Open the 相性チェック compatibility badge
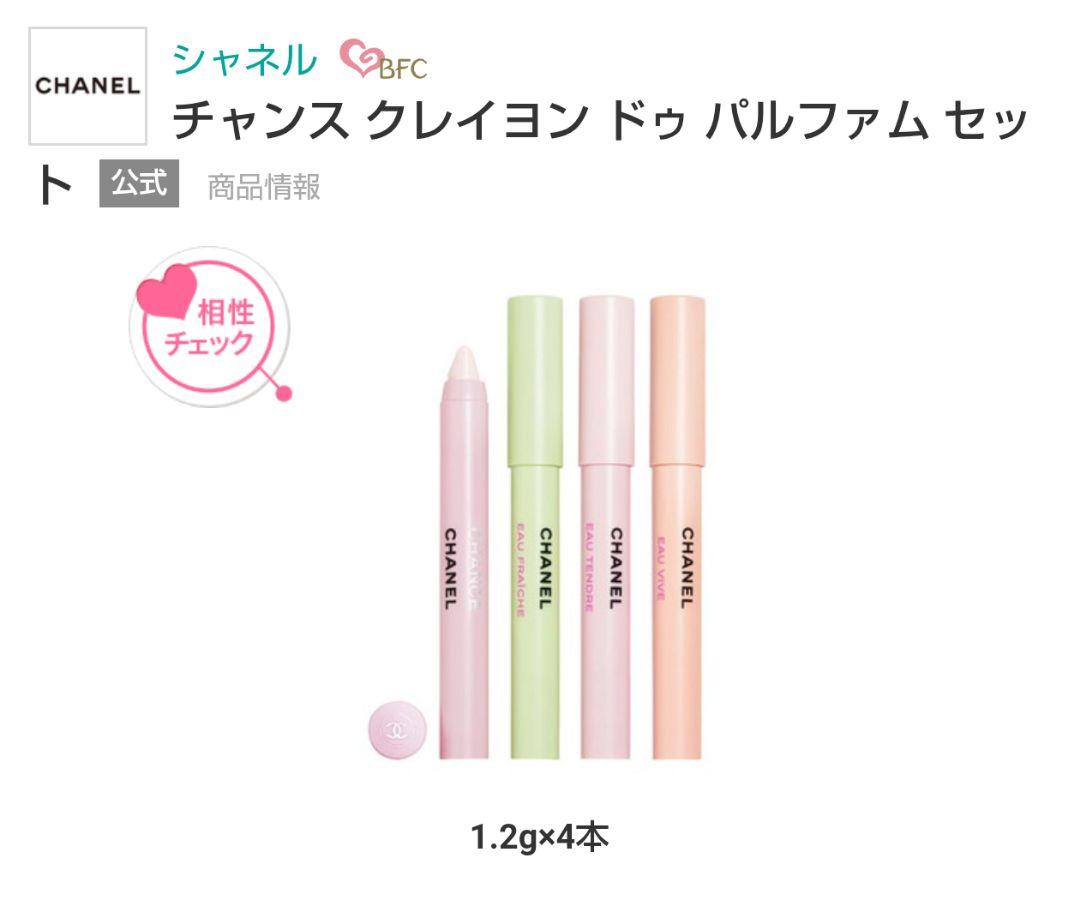 click(x=209, y=327)
